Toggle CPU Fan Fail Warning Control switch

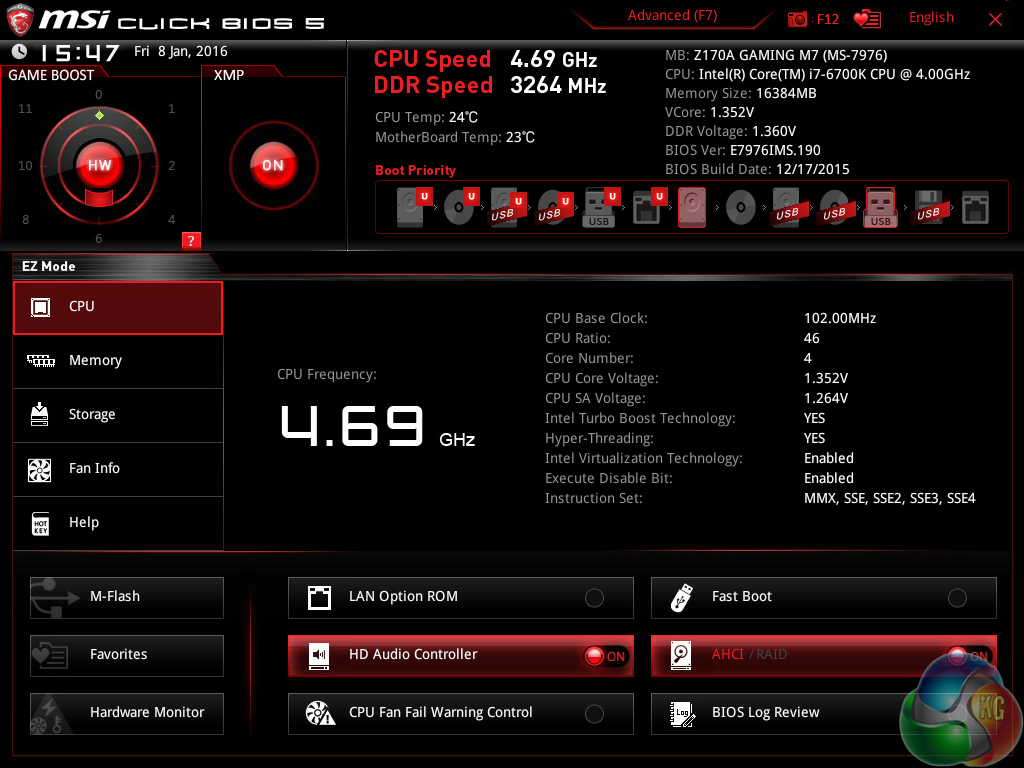pos(594,714)
